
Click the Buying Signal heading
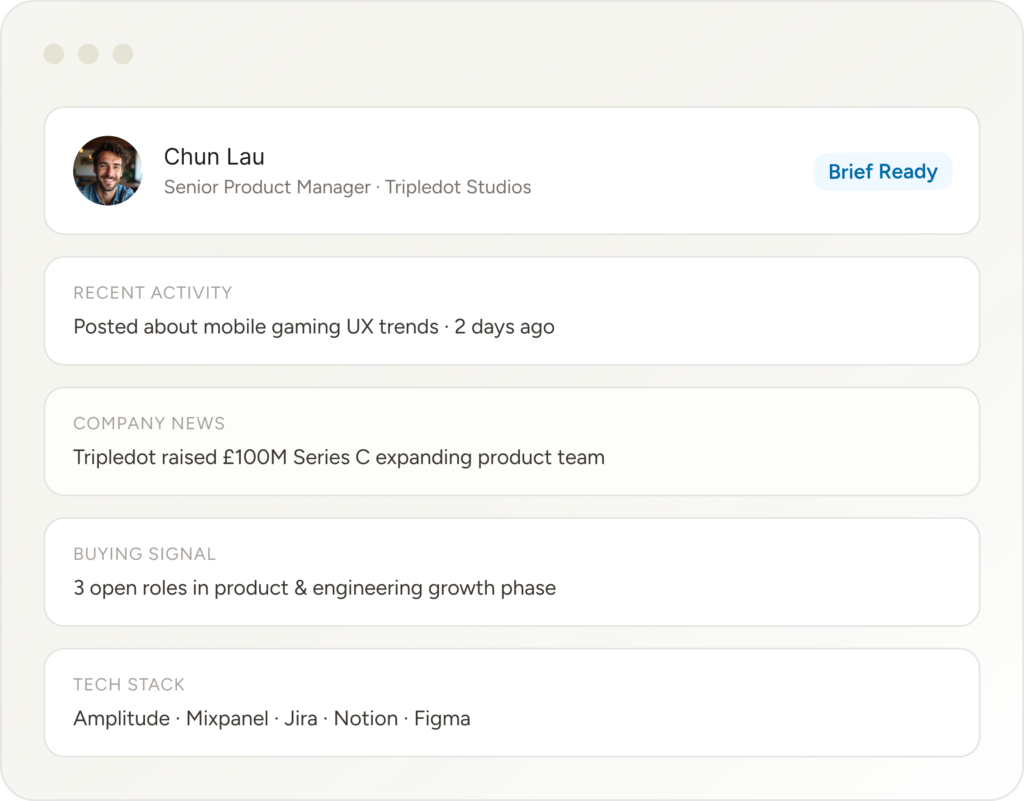coord(144,554)
